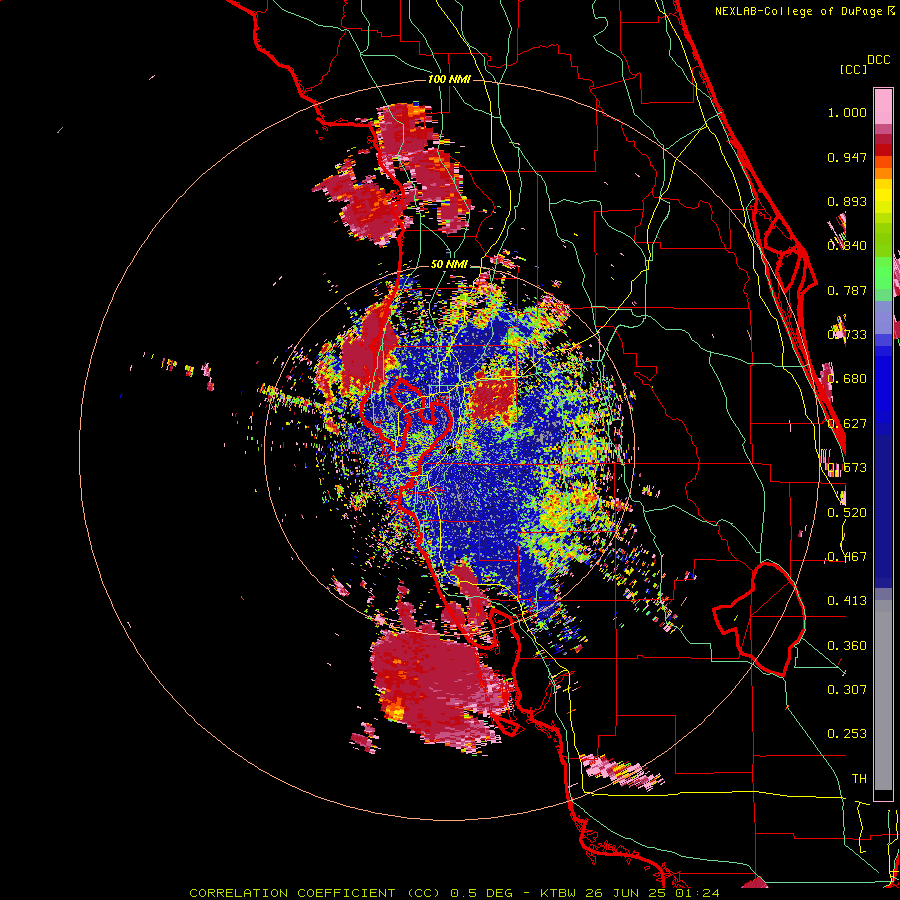Click the '[CC]' units label

pyautogui.click(x=853, y=69)
